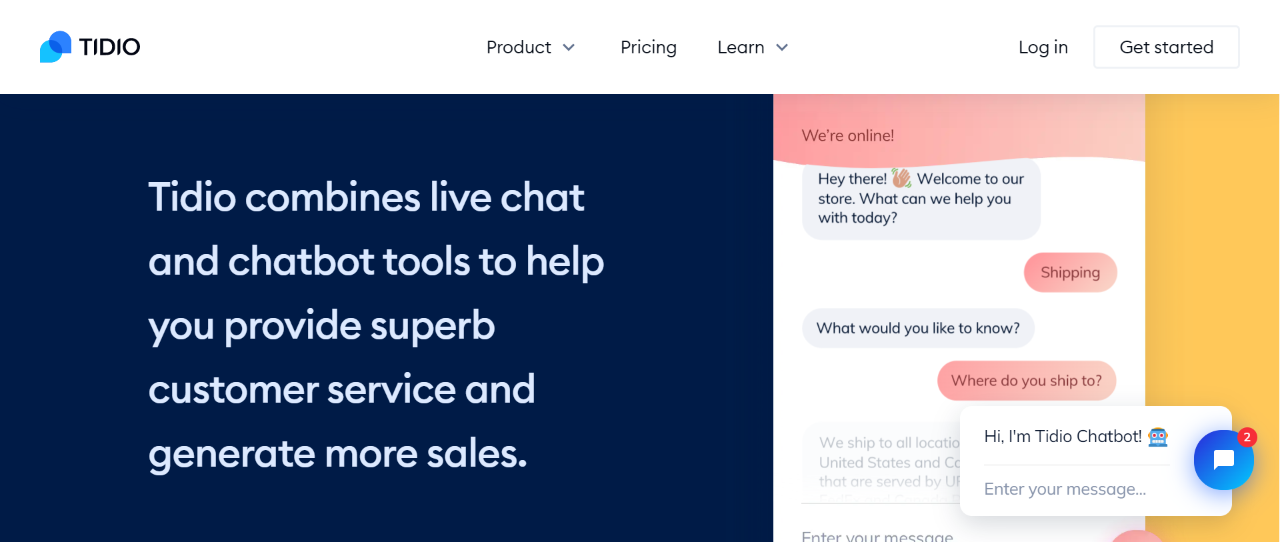The image size is (1280, 542).
Task: Click the red notification badge showing 2
Action: (x=1247, y=437)
